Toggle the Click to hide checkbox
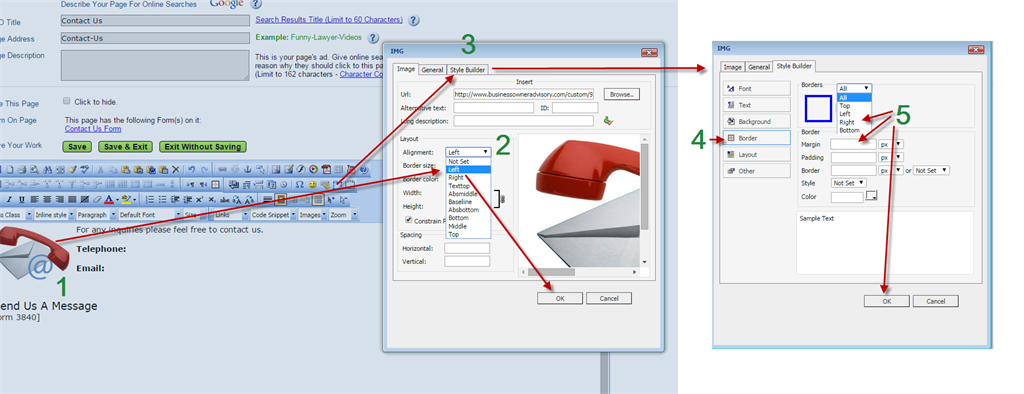The height and width of the screenshot is (394, 1024). 67,101
